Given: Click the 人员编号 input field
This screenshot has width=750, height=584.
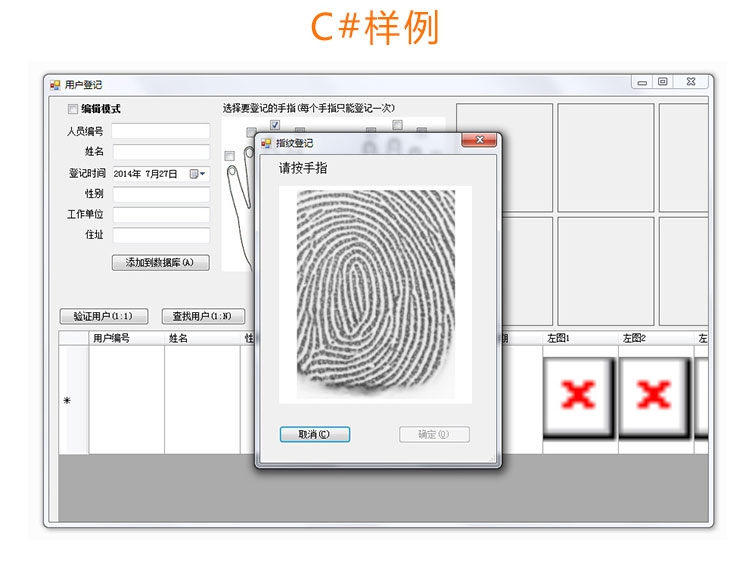Looking at the screenshot, I should 160,131.
